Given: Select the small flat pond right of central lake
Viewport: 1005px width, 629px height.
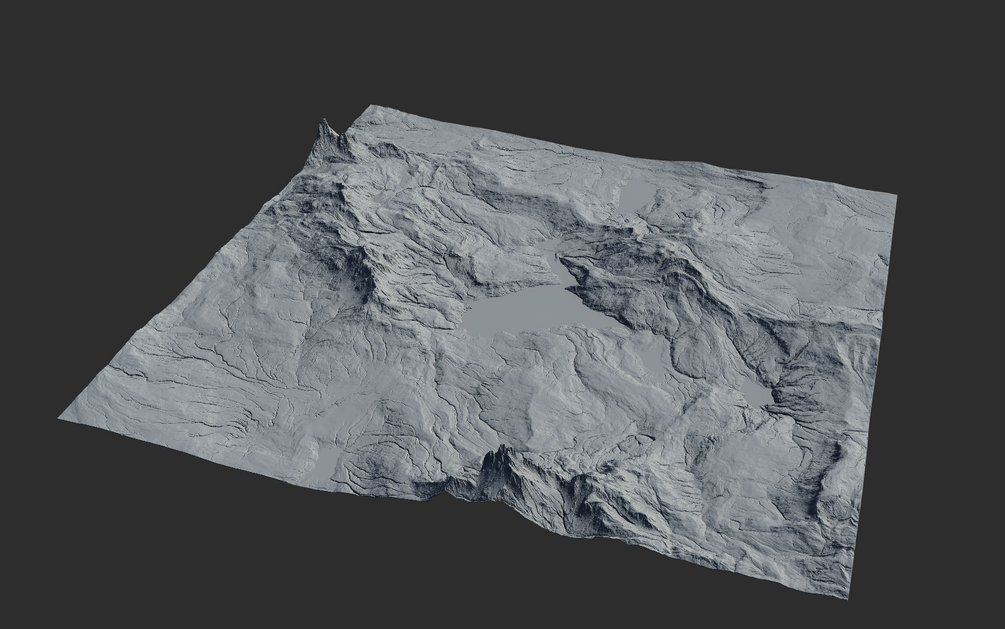Looking at the screenshot, I should click(x=652, y=360).
